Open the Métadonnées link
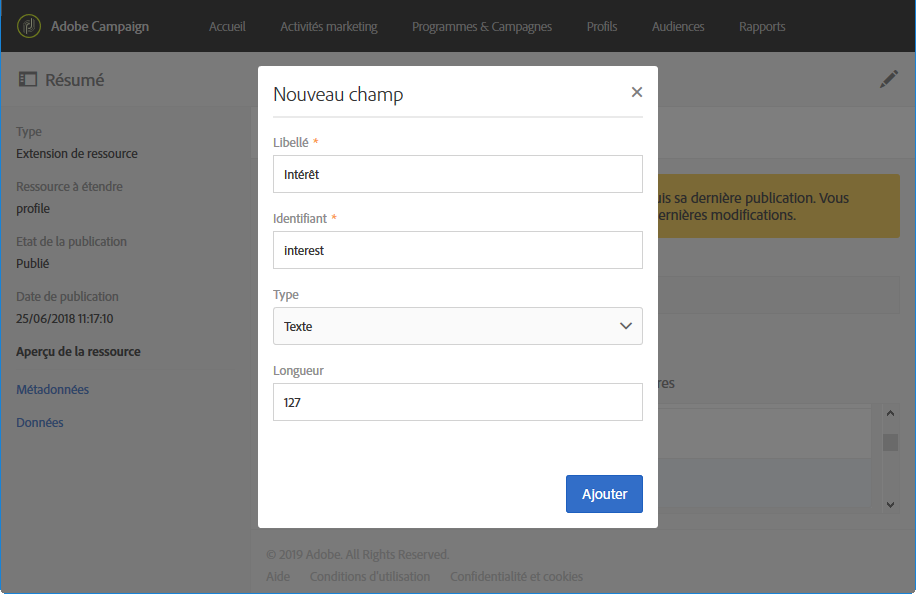This screenshot has width=916, height=594. coord(53,390)
